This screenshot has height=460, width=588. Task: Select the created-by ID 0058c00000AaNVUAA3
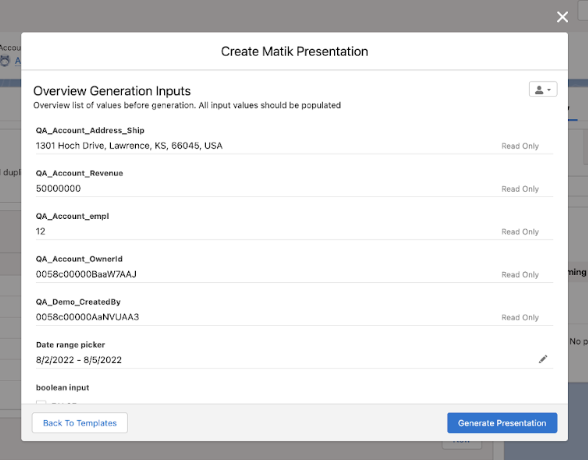[87, 317]
